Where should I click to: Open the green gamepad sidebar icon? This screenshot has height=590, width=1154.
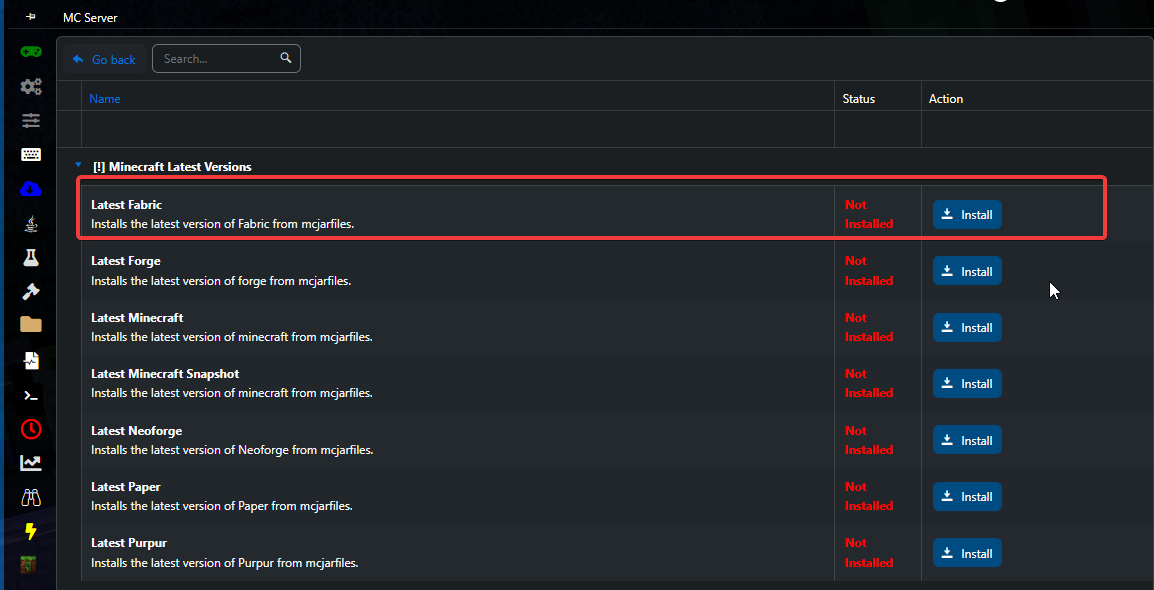click(31, 51)
